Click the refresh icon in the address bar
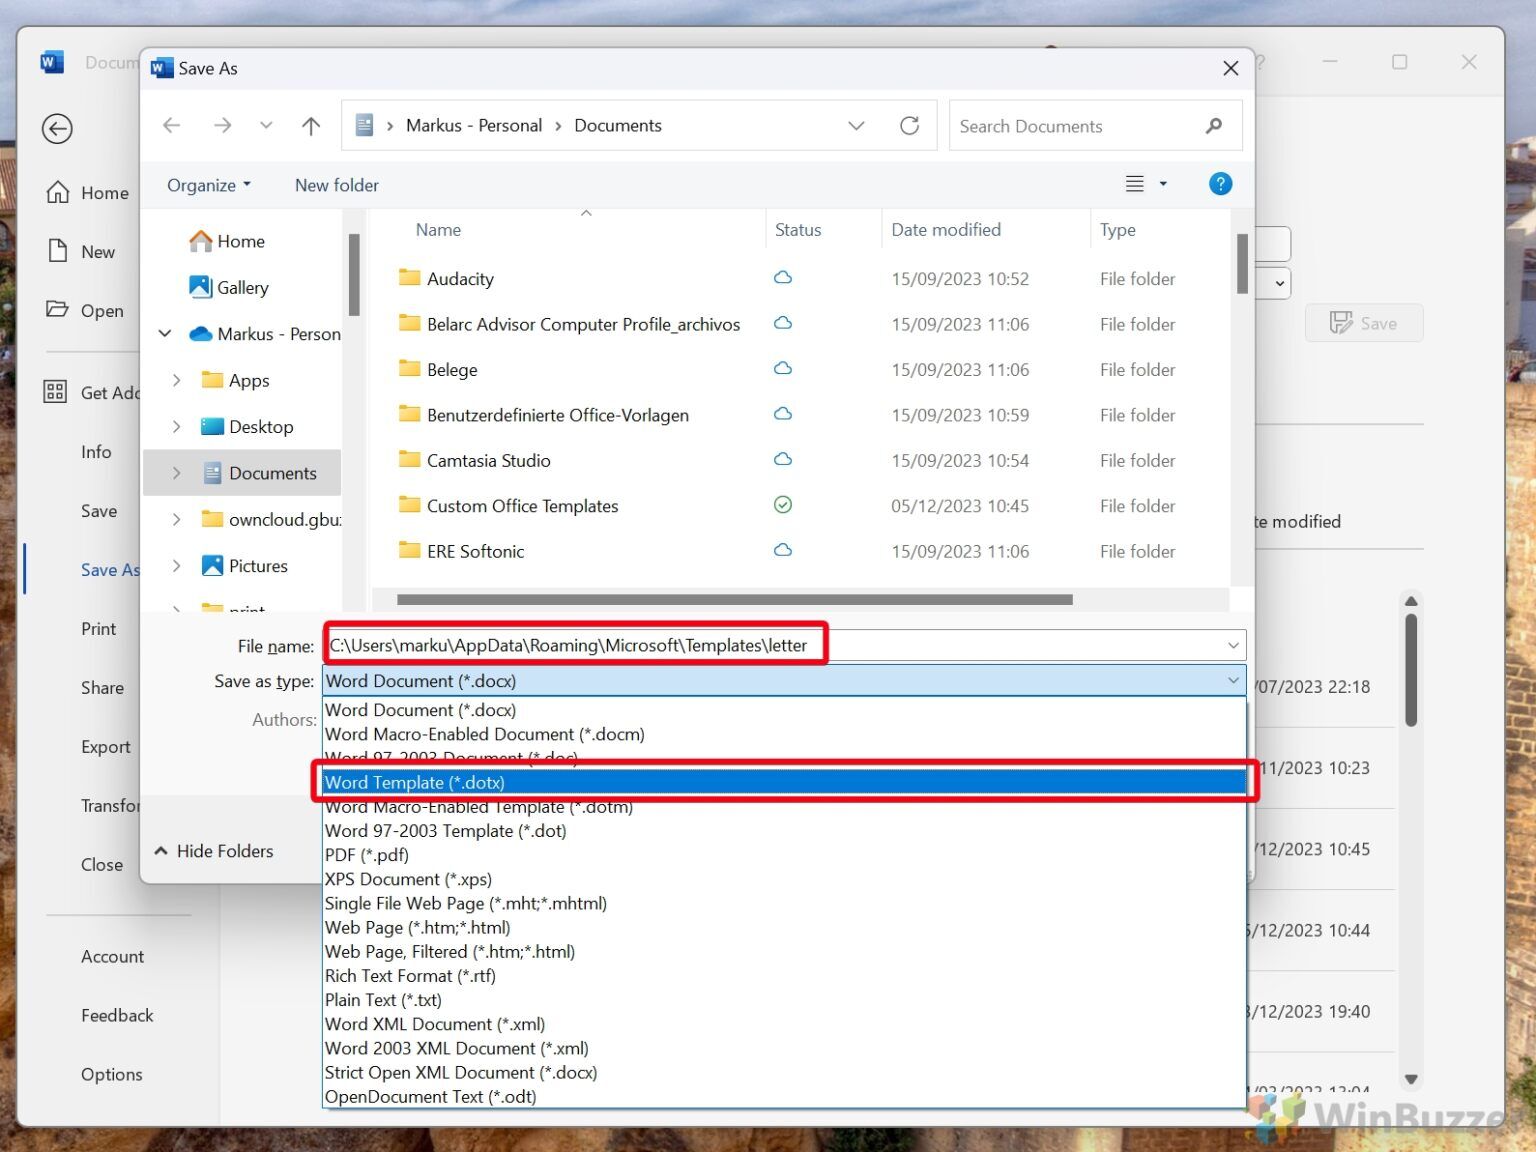The width and height of the screenshot is (1536, 1152). 910,125
